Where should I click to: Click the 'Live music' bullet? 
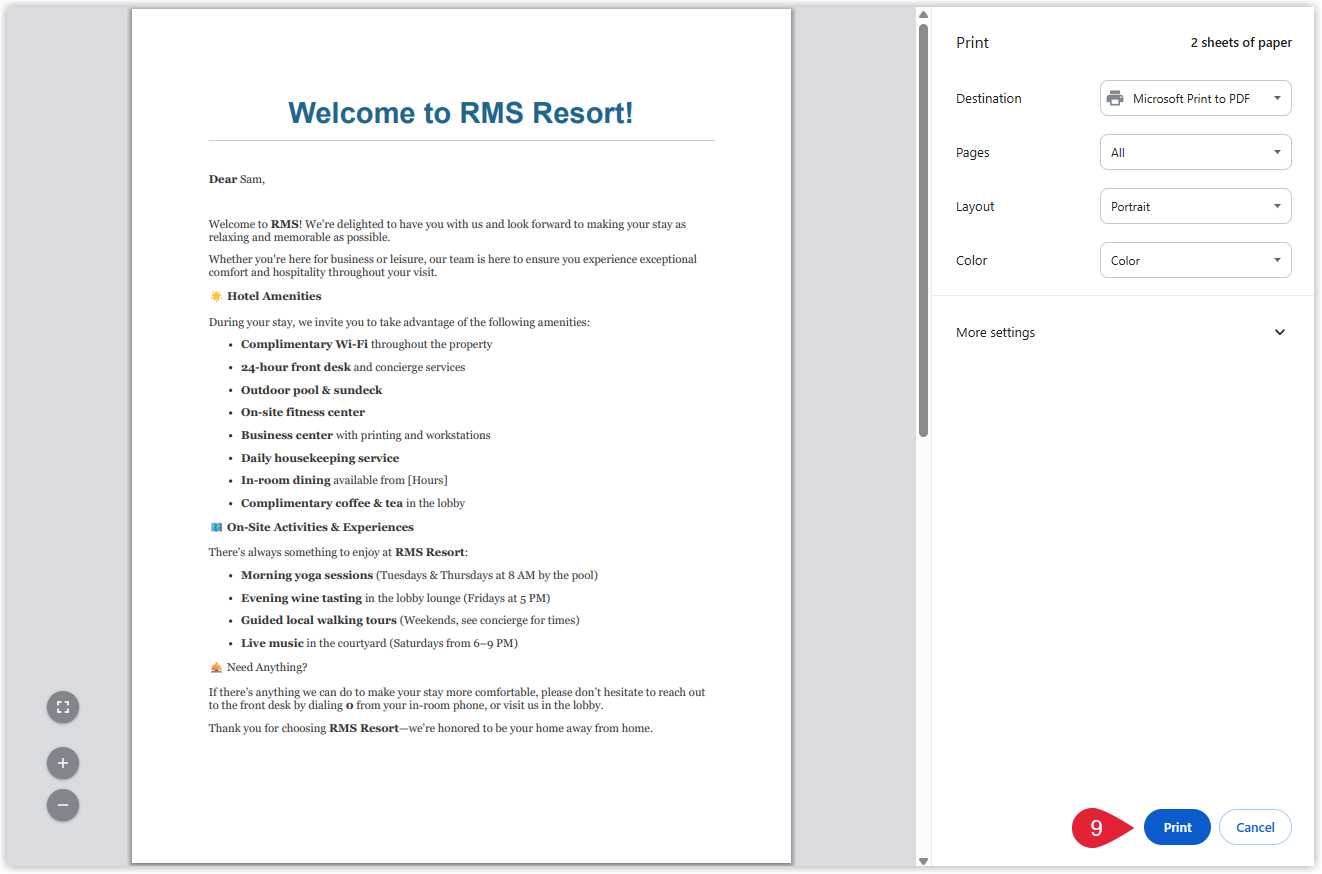point(379,643)
